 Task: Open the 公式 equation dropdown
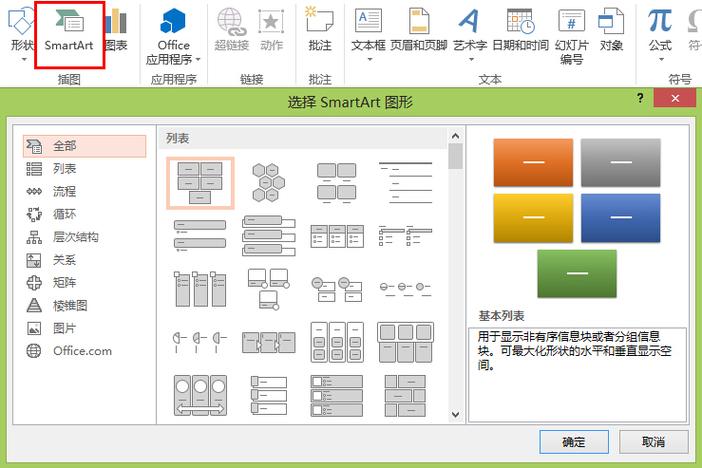(660, 34)
